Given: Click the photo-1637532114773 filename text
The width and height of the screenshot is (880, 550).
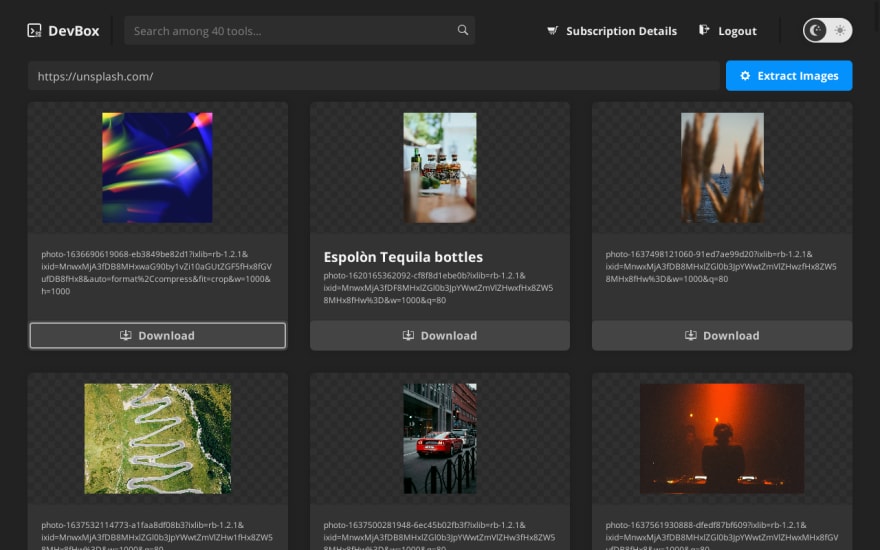Looking at the screenshot, I should 157,535.
